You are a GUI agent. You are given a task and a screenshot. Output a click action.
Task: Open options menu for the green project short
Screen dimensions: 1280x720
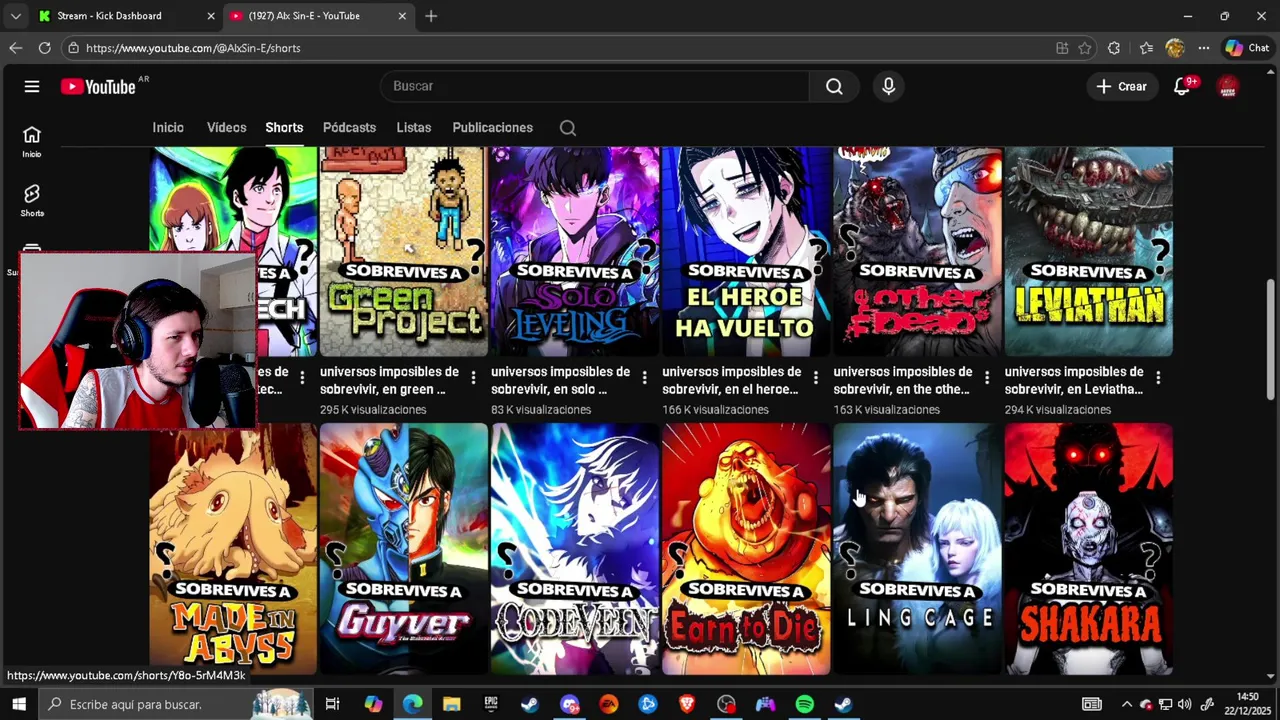(x=473, y=378)
